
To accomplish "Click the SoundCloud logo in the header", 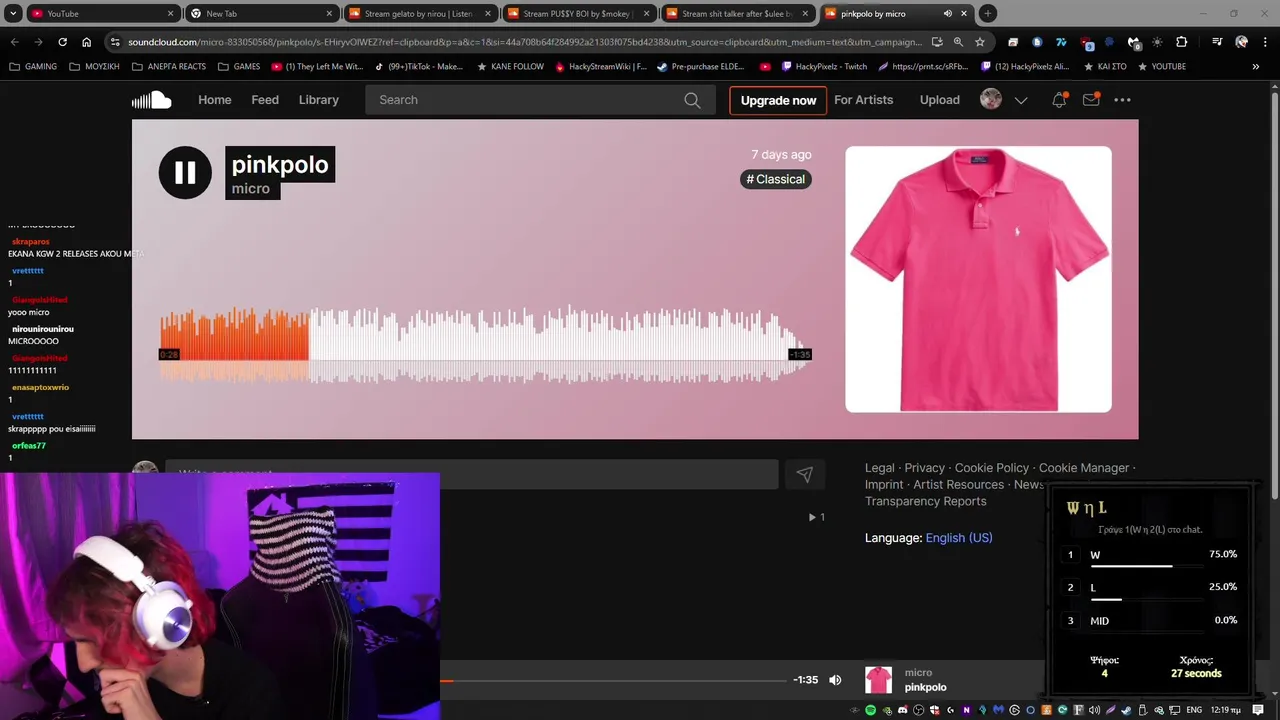I will (x=152, y=100).
